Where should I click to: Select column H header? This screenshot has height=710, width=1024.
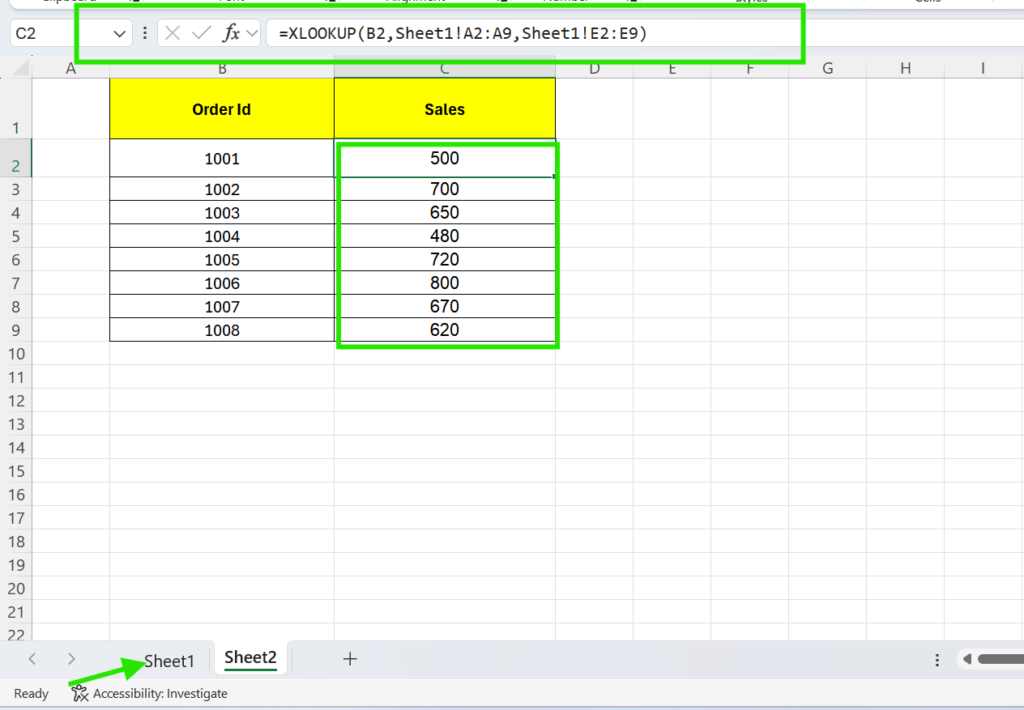pyautogui.click(x=905, y=68)
